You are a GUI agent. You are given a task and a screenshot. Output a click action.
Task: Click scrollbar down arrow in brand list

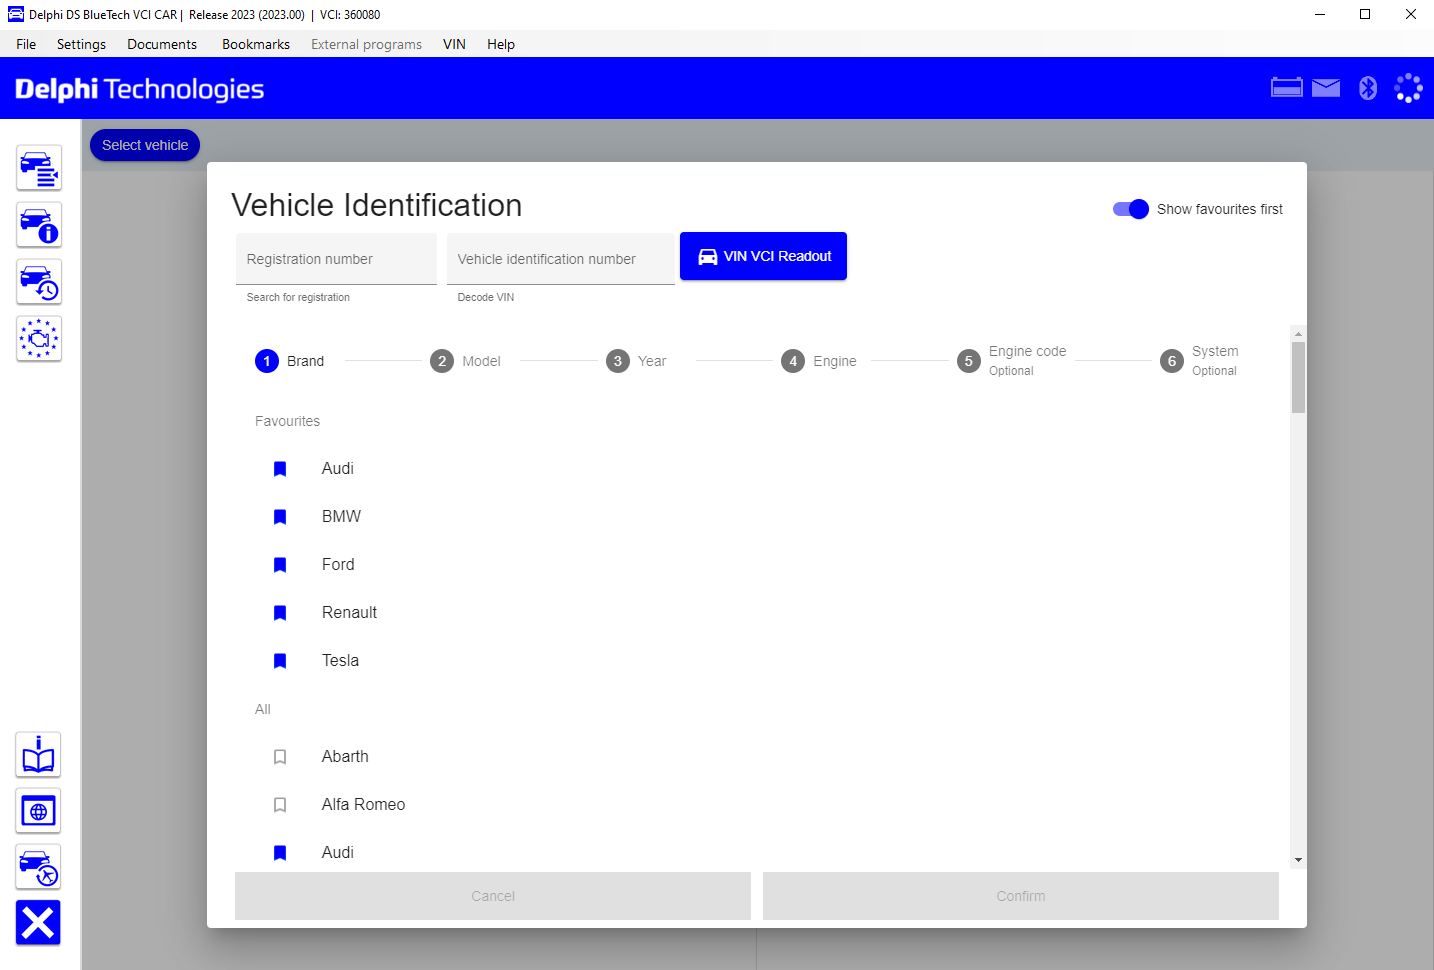coord(1298,860)
